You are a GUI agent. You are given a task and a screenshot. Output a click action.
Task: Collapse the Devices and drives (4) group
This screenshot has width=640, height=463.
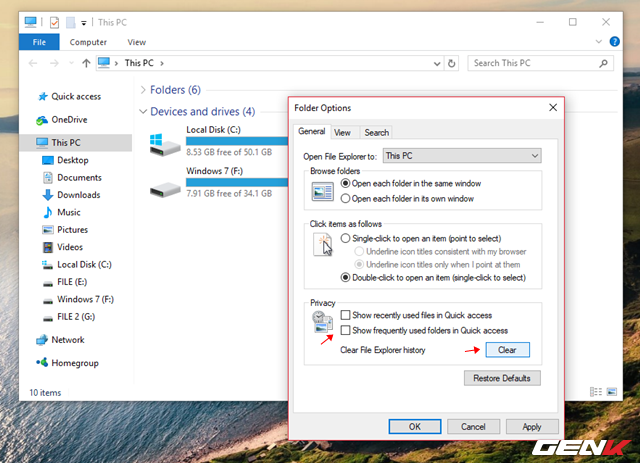(x=143, y=111)
